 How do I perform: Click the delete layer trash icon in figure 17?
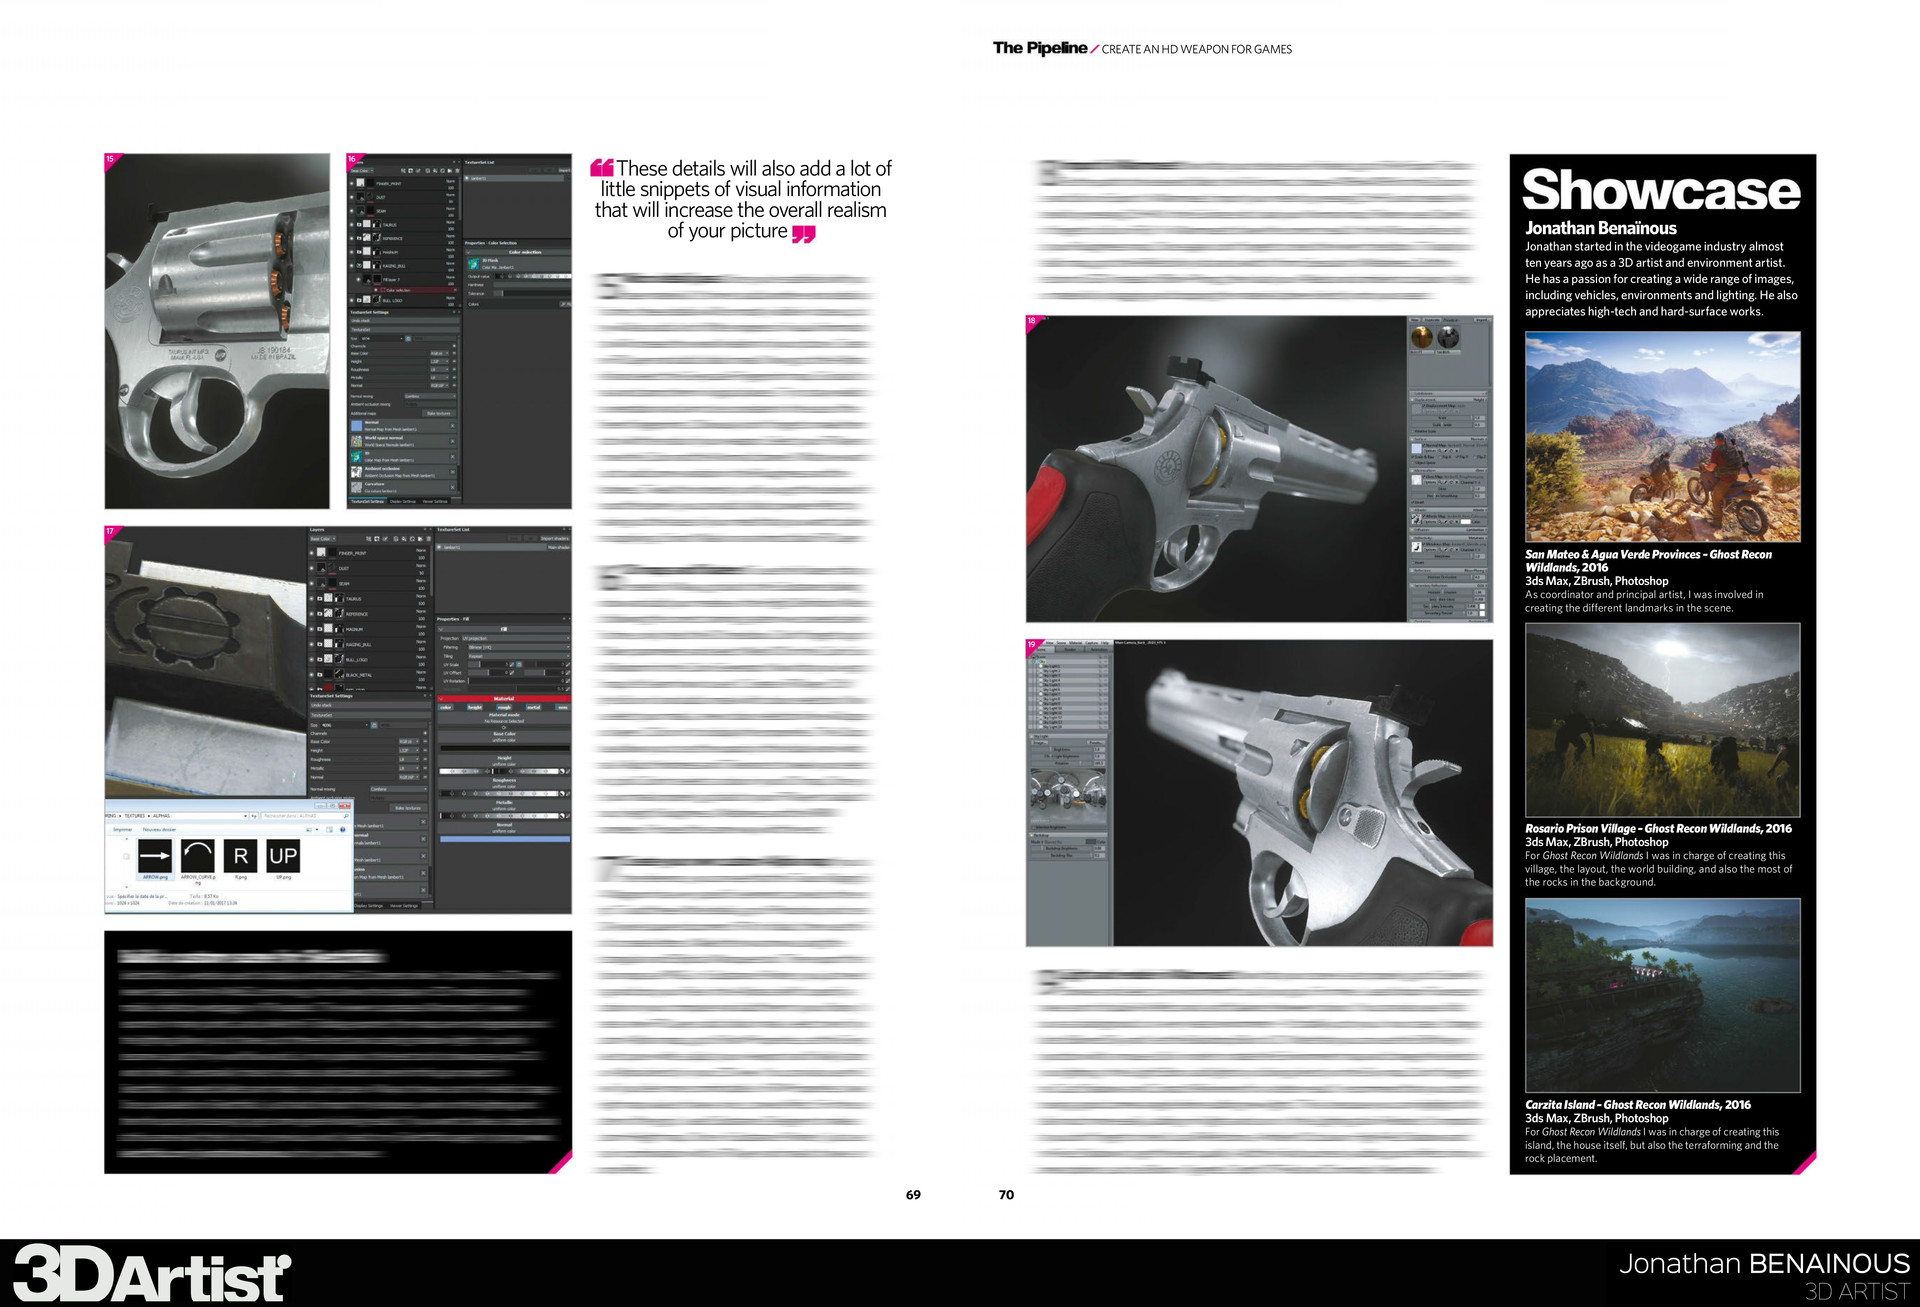pos(428,539)
